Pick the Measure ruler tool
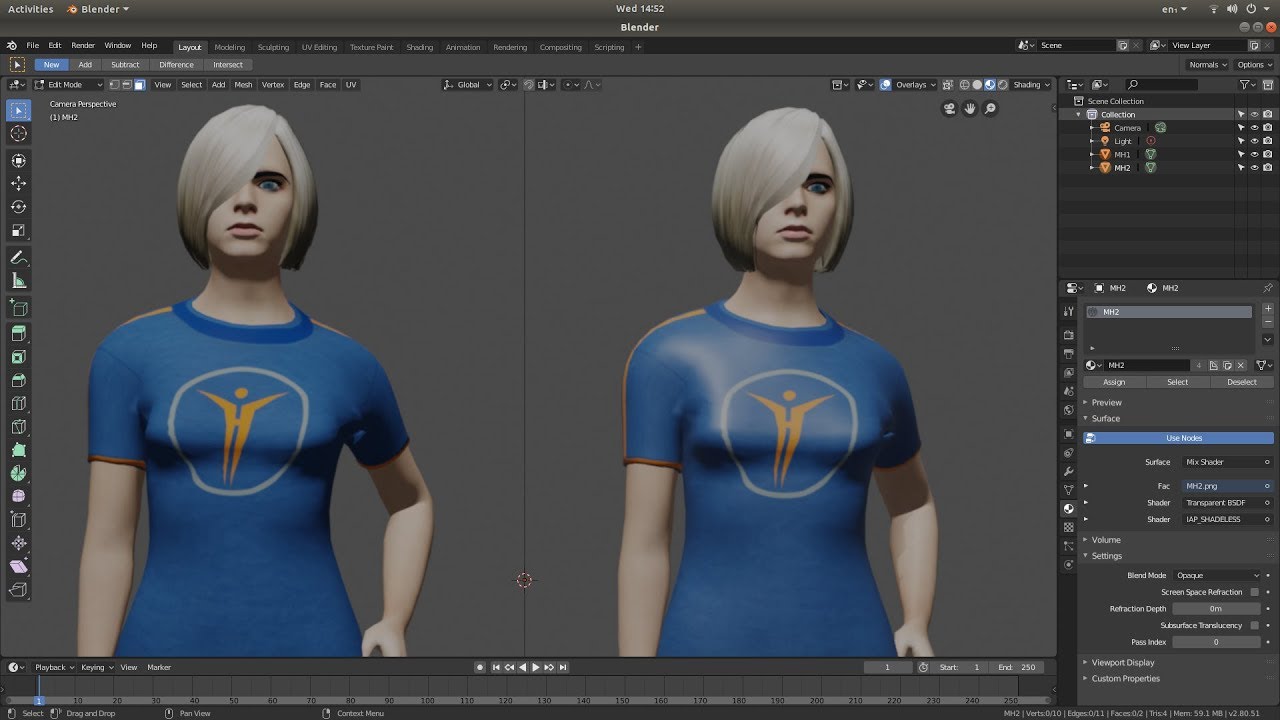The width and height of the screenshot is (1280, 720). point(19,281)
